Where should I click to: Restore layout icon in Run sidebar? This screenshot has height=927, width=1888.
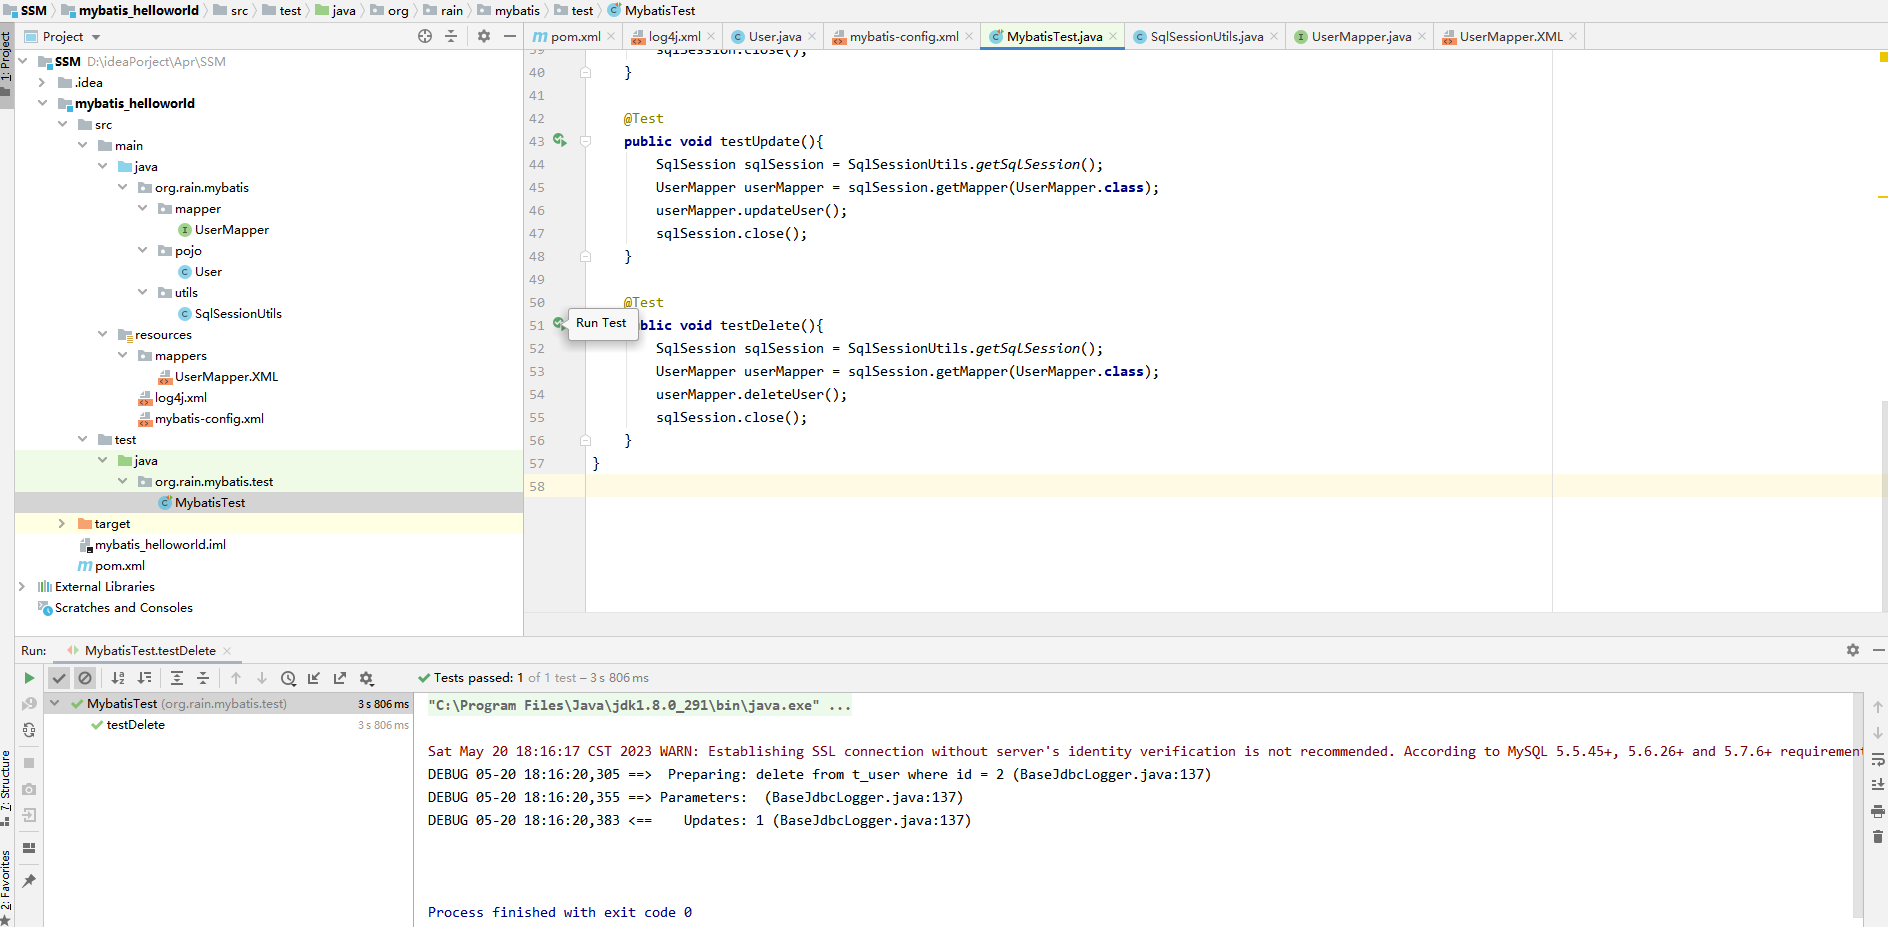(x=29, y=848)
